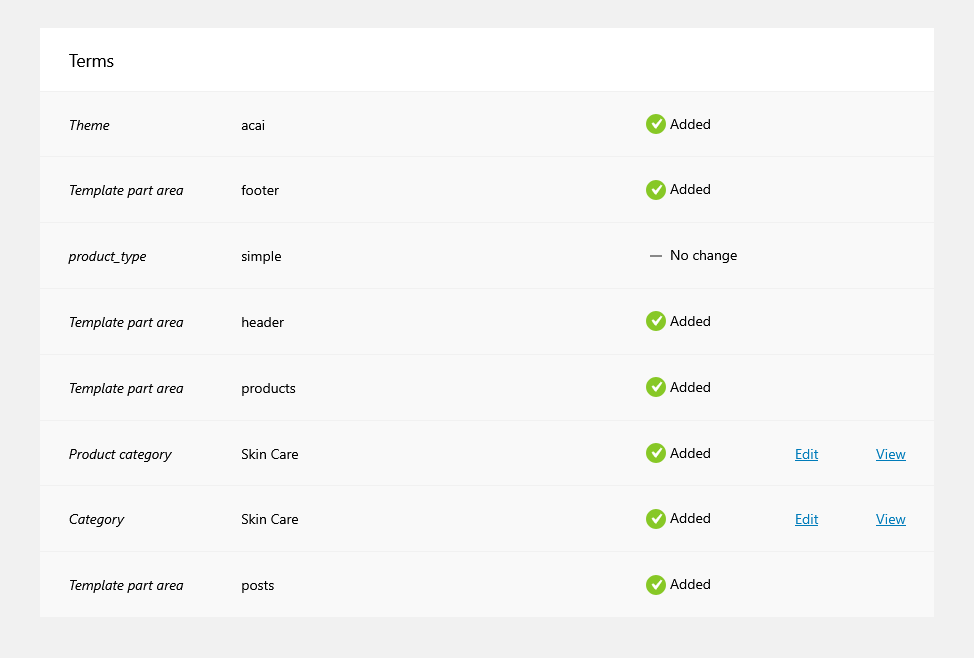Viewport: 974px width, 658px height.
Task: Click Added status text in header row
Action: [x=690, y=321]
